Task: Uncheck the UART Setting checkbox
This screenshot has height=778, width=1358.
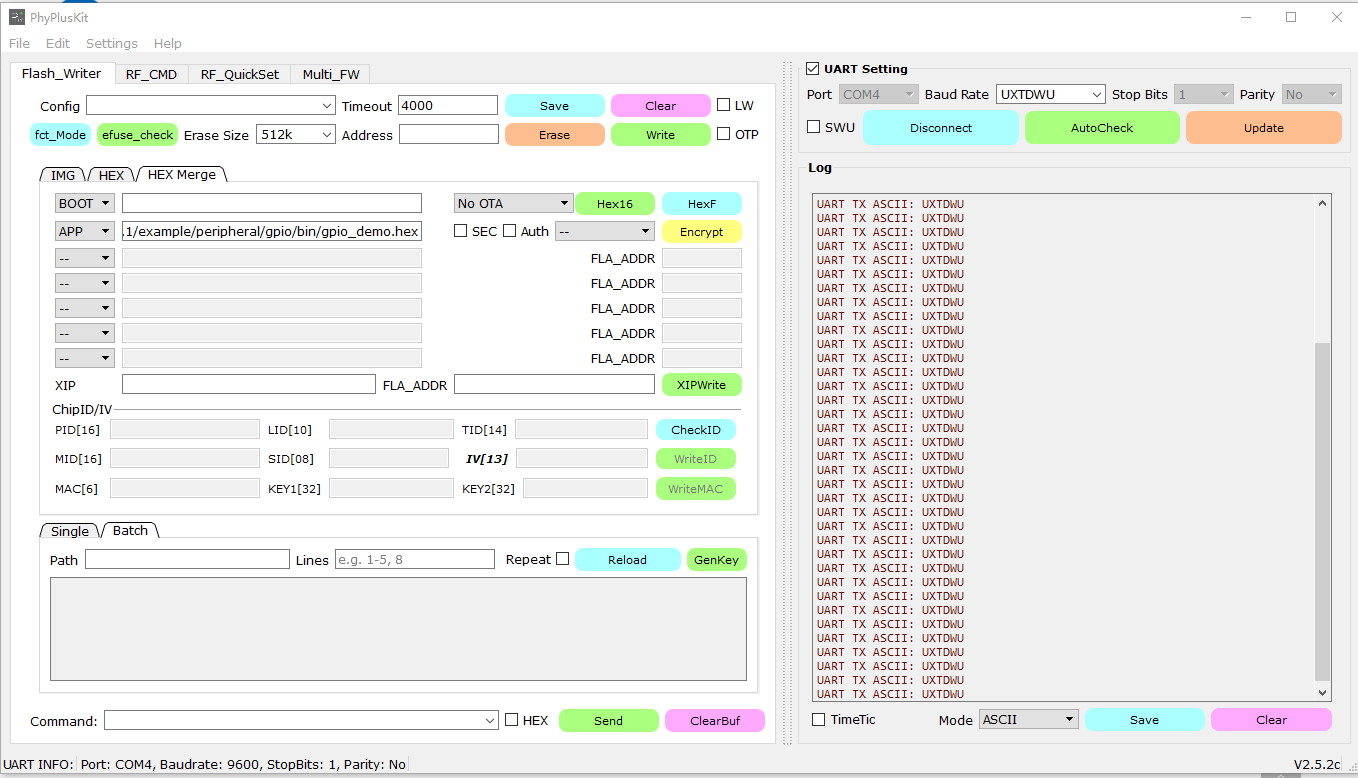Action: point(813,69)
